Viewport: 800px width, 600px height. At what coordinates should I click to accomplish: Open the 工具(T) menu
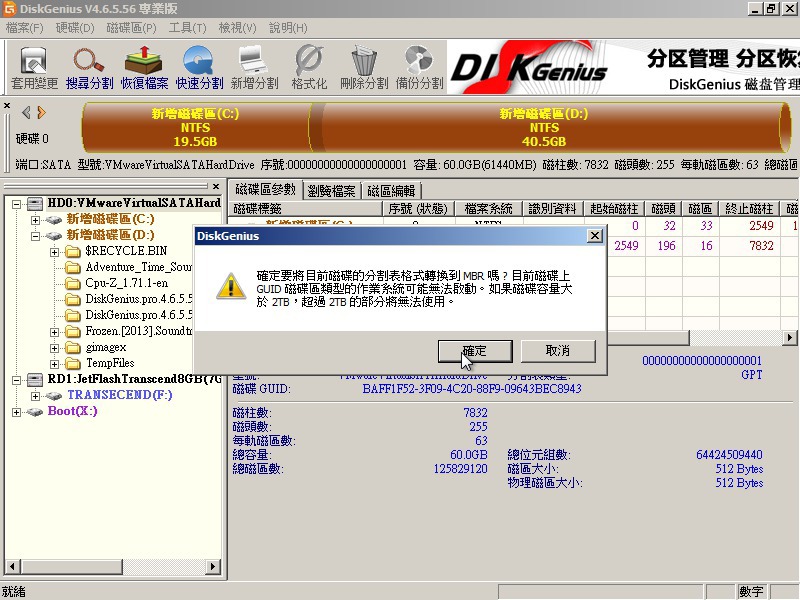tap(186, 27)
